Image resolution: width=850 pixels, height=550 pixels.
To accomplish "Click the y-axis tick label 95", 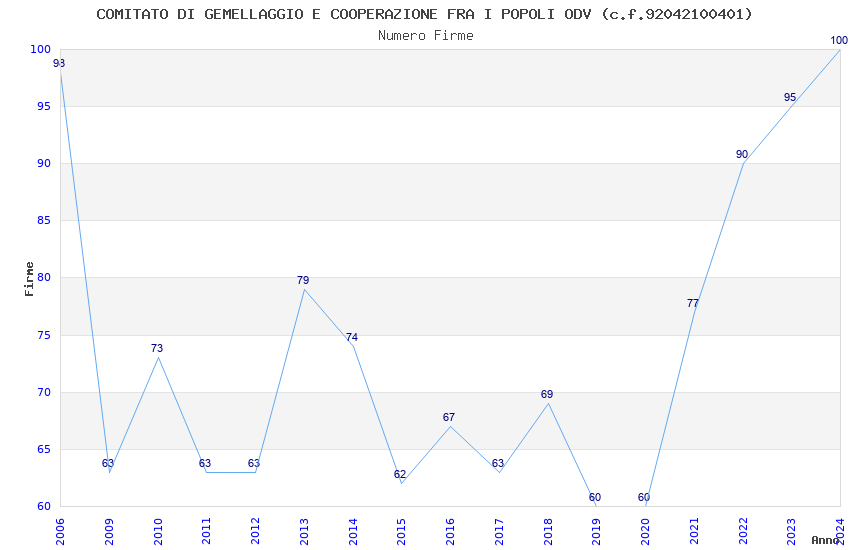I will [x=44, y=106].
